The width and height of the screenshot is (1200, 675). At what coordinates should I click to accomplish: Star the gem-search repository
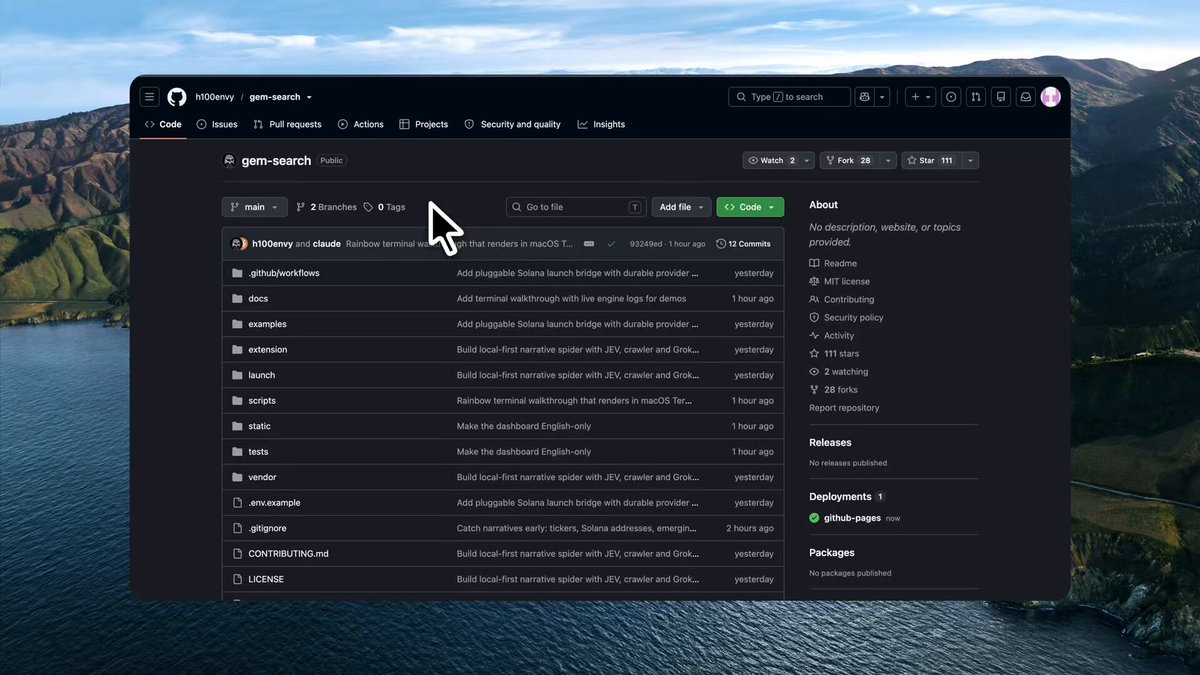point(930,160)
